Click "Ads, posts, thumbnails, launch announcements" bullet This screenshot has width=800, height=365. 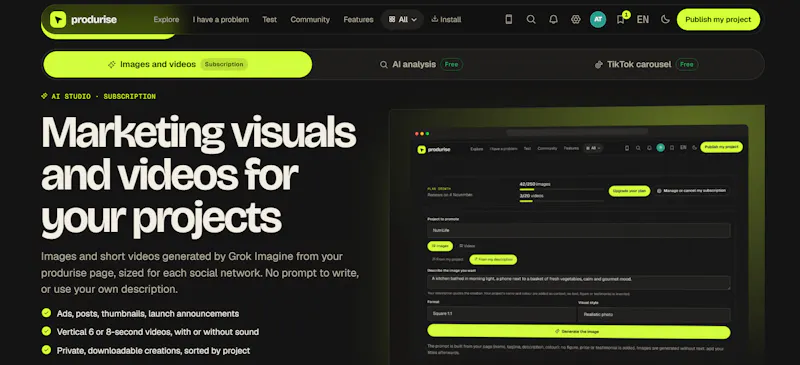tap(147, 313)
